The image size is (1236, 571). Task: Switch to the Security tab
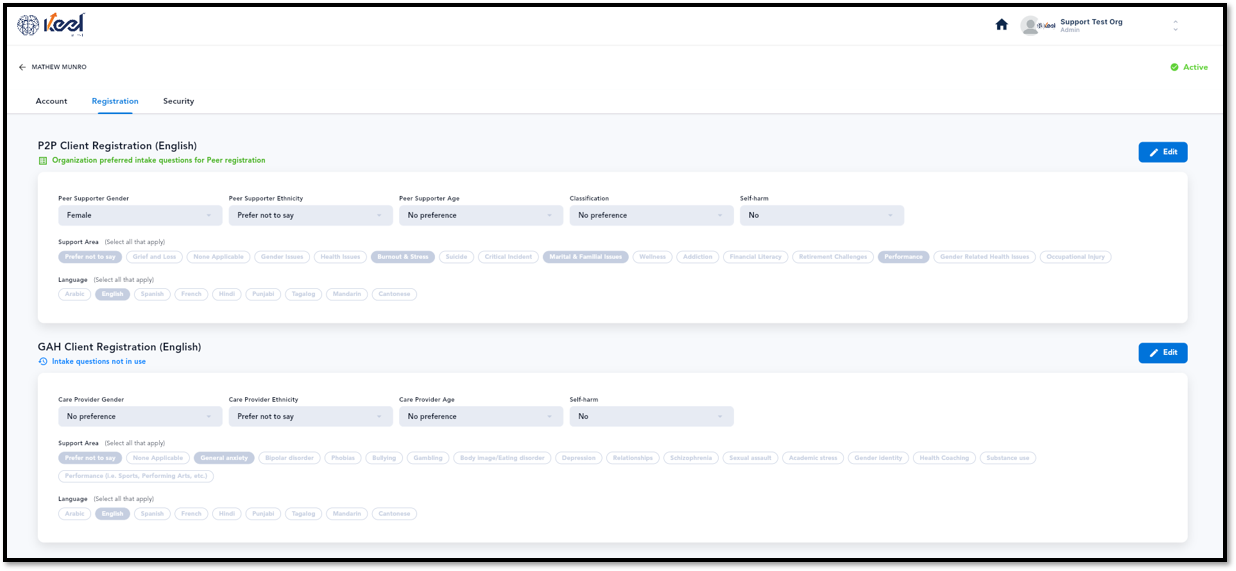point(179,101)
